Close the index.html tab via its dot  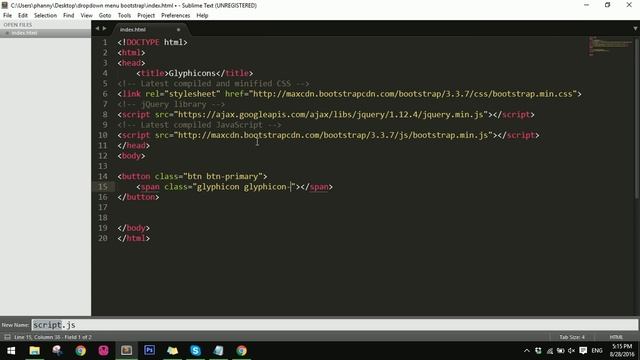[178, 30]
